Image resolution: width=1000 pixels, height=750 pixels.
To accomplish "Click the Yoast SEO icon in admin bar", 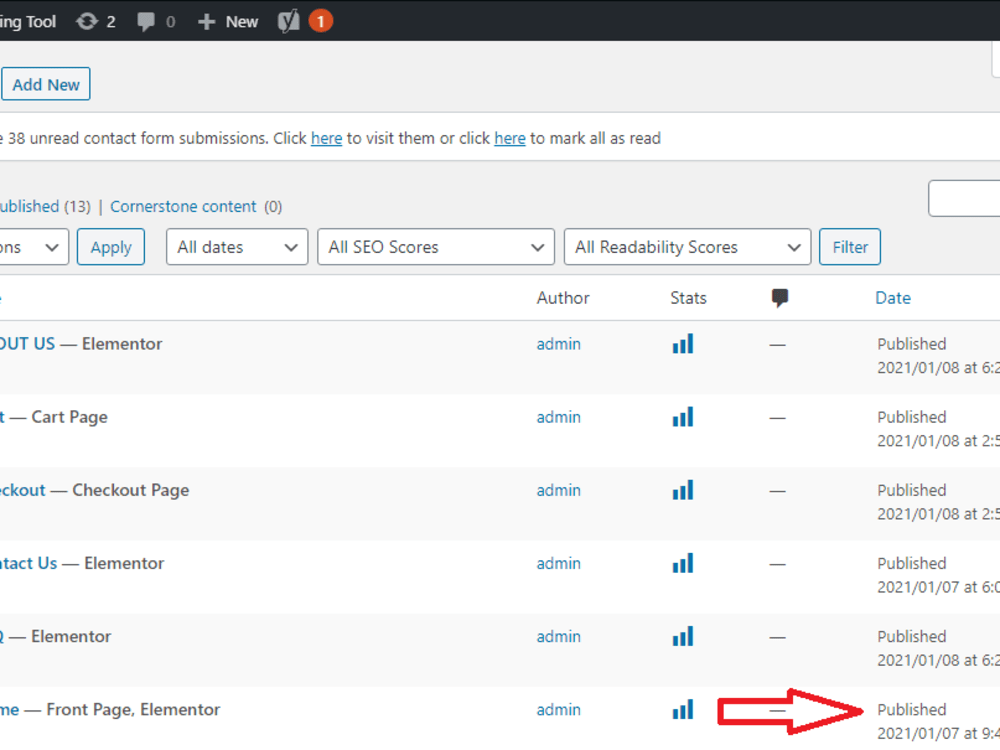I will (x=289, y=22).
